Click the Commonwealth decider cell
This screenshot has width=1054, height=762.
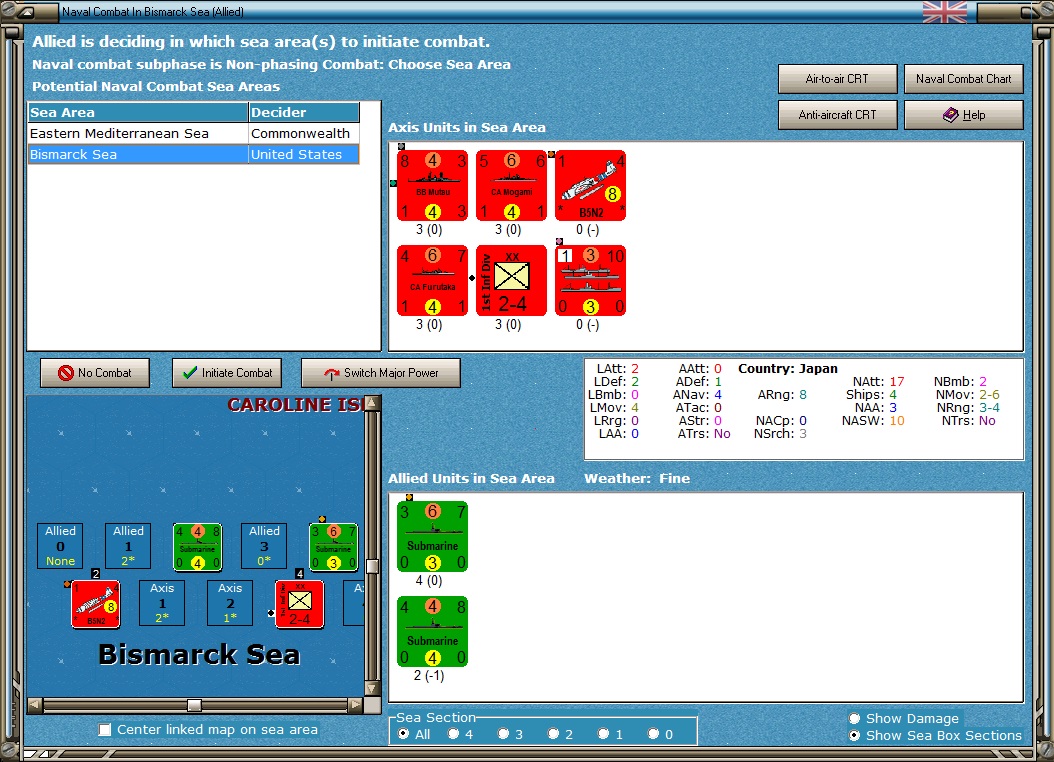point(304,133)
